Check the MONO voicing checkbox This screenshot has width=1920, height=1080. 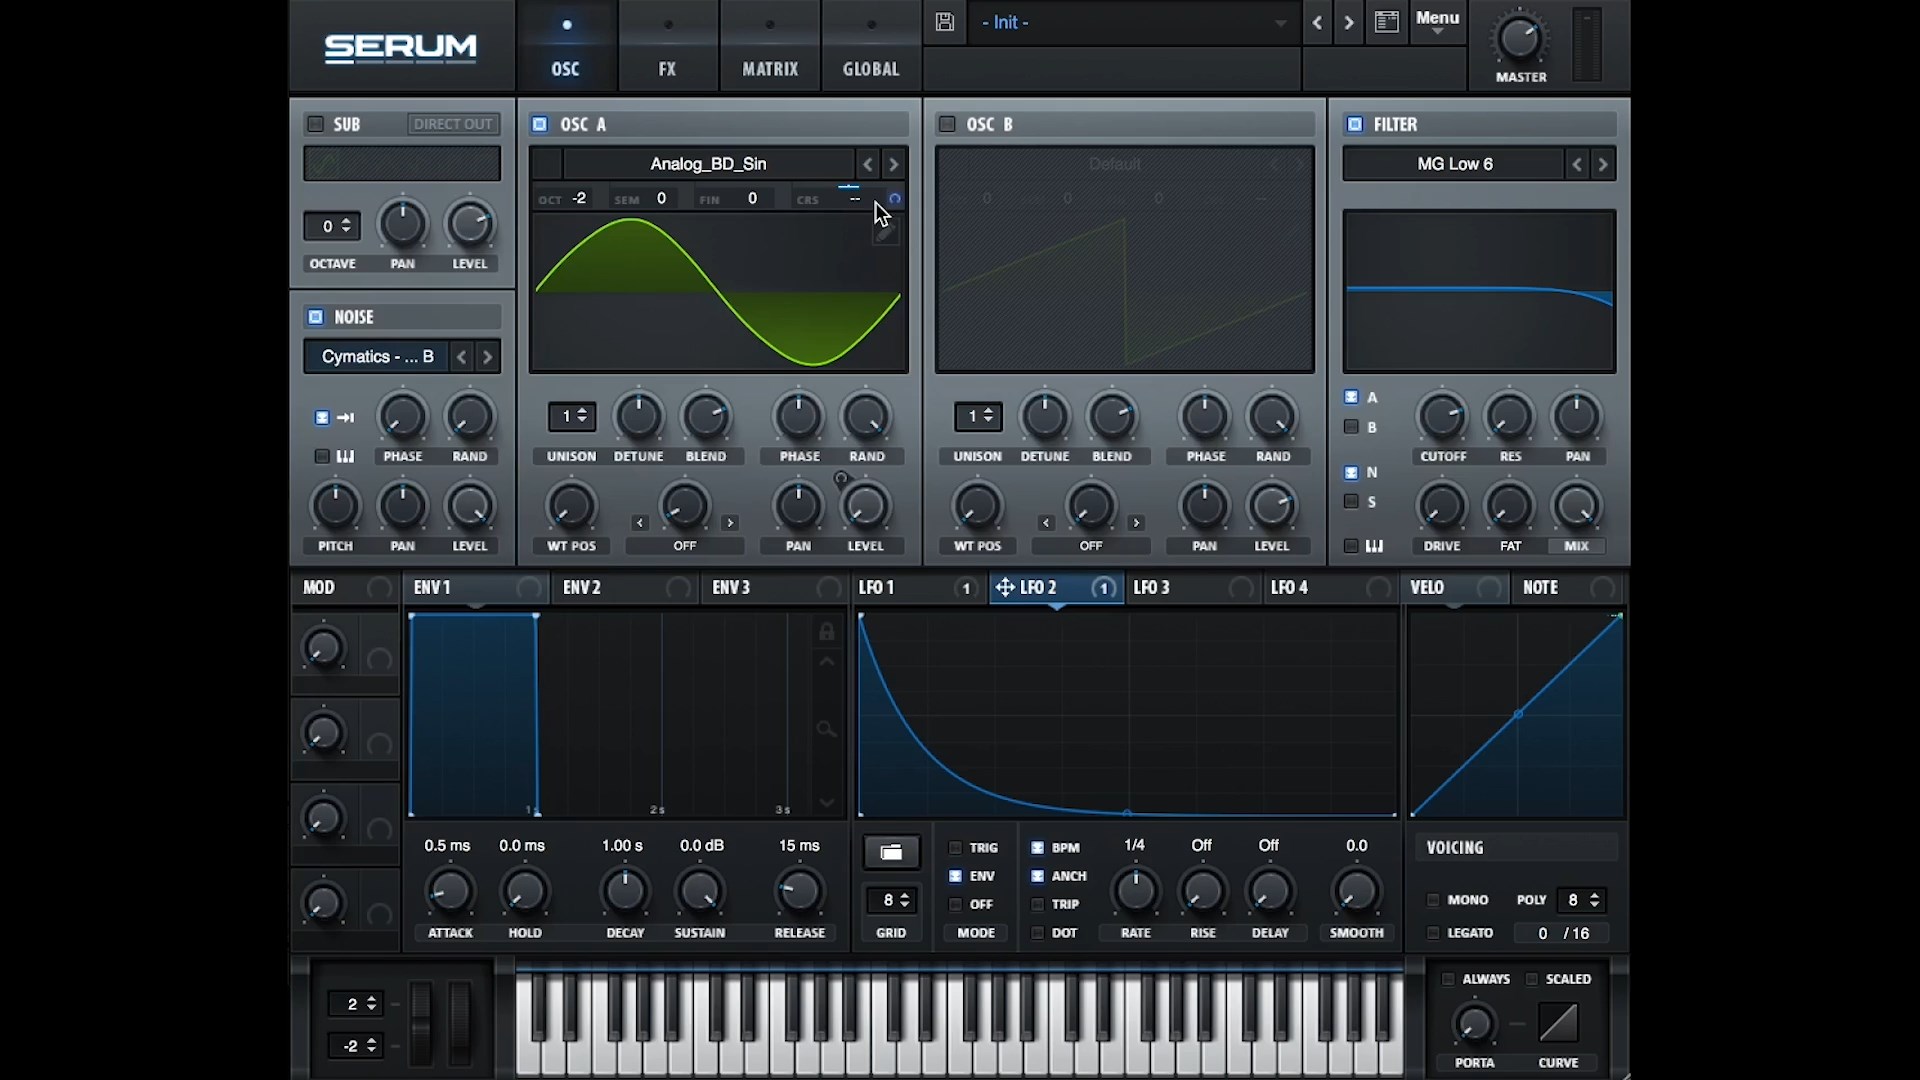pos(1433,900)
